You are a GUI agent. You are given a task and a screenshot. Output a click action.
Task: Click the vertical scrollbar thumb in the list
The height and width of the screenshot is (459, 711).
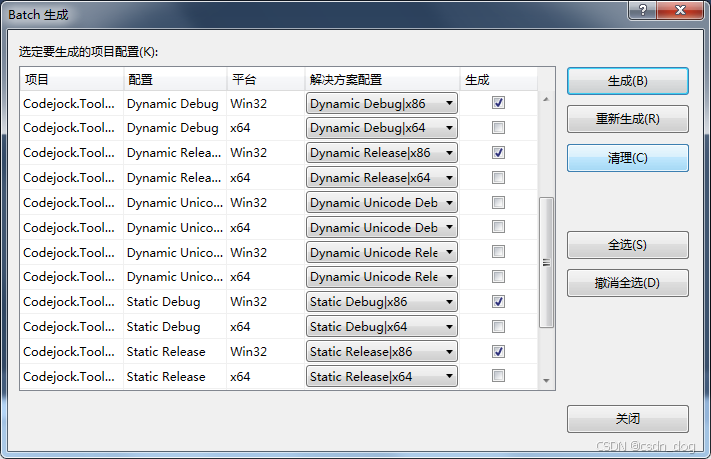click(546, 262)
